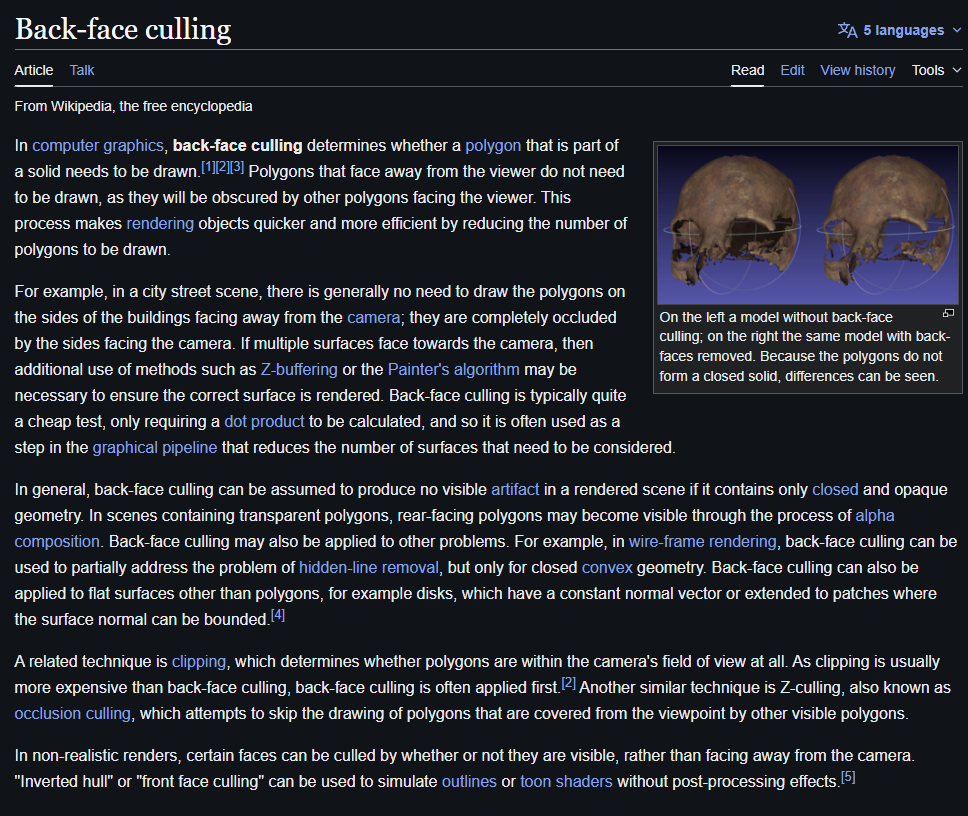The width and height of the screenshot is (968, 816).
Task: Click the enlarge icon on the skull image
Action: pos(948,312)
